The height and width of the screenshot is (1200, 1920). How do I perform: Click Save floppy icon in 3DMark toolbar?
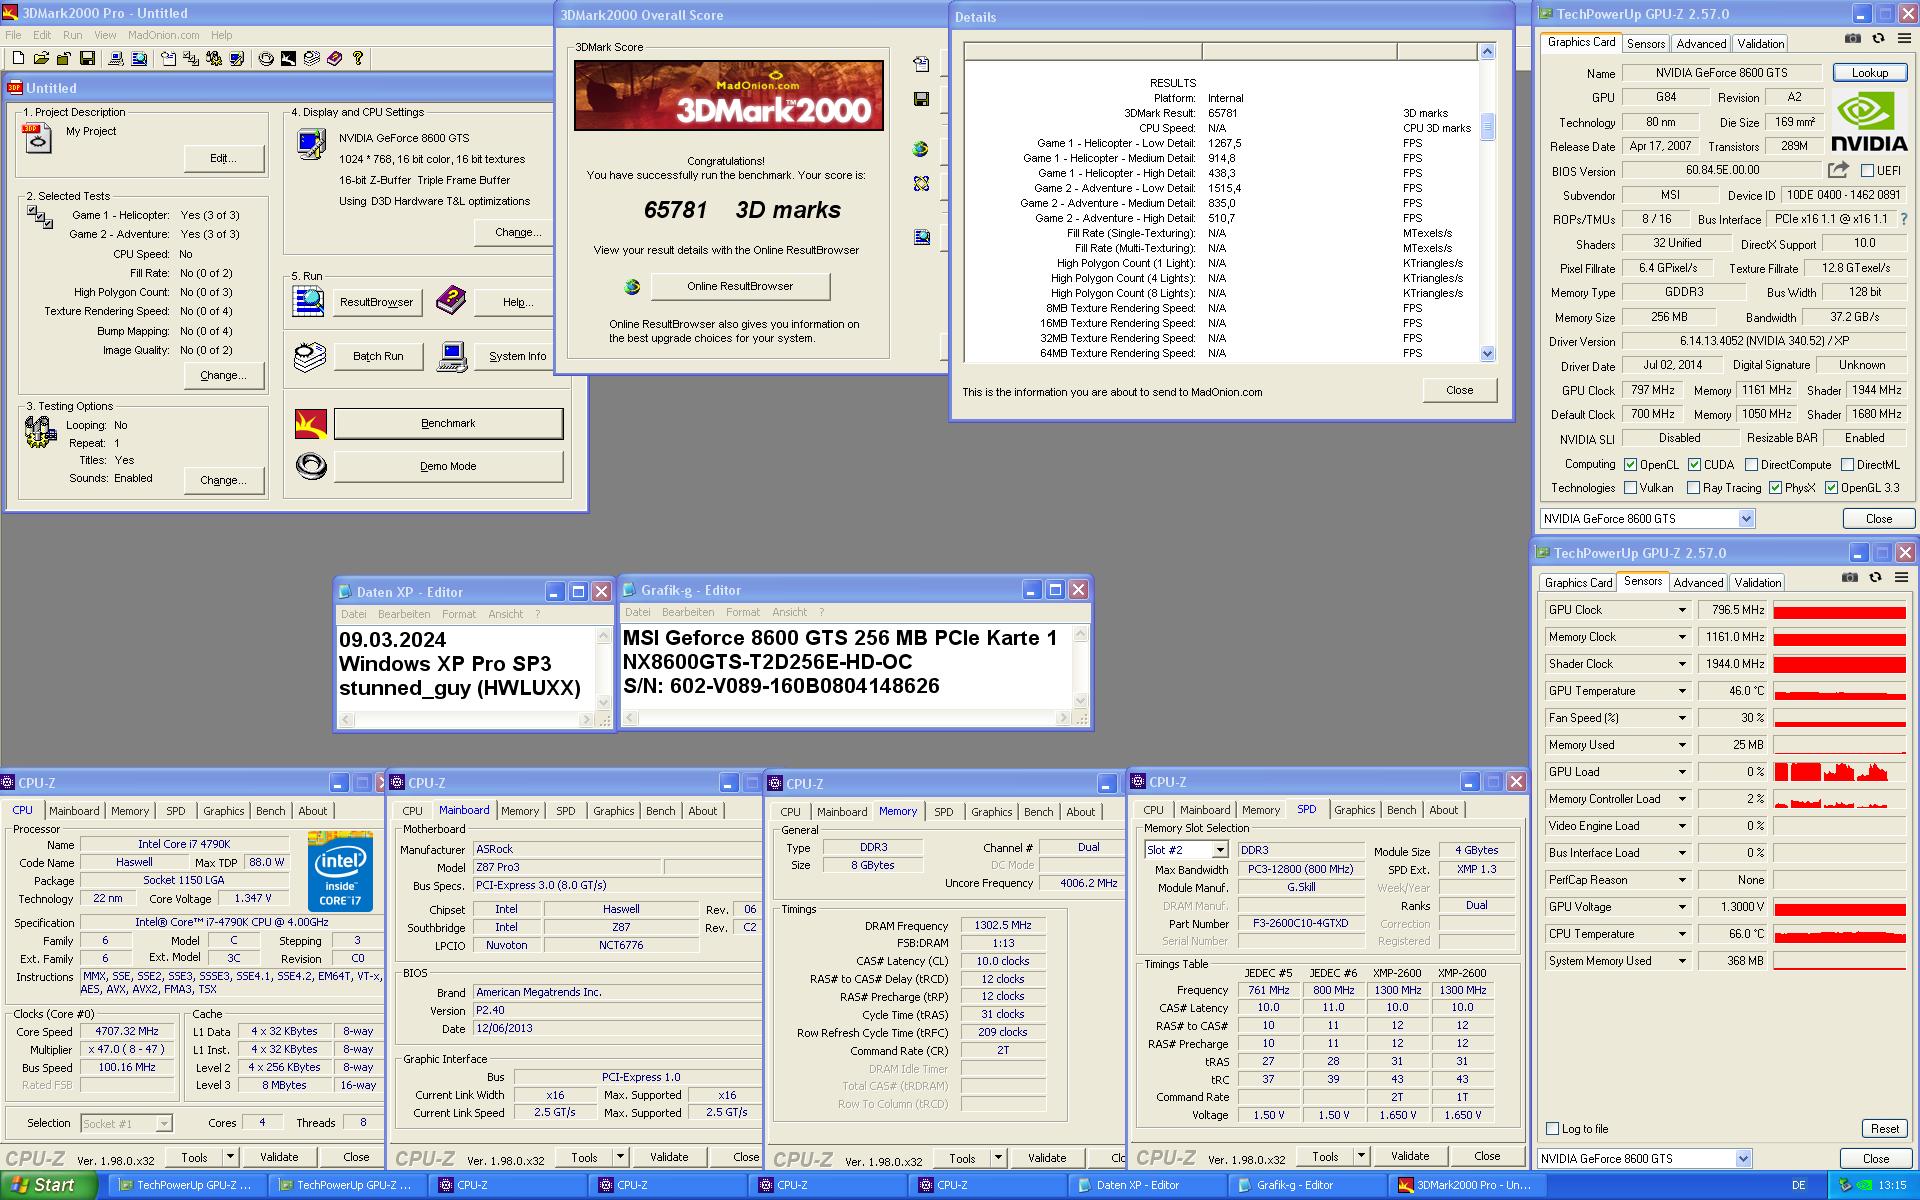click(87, 59)
